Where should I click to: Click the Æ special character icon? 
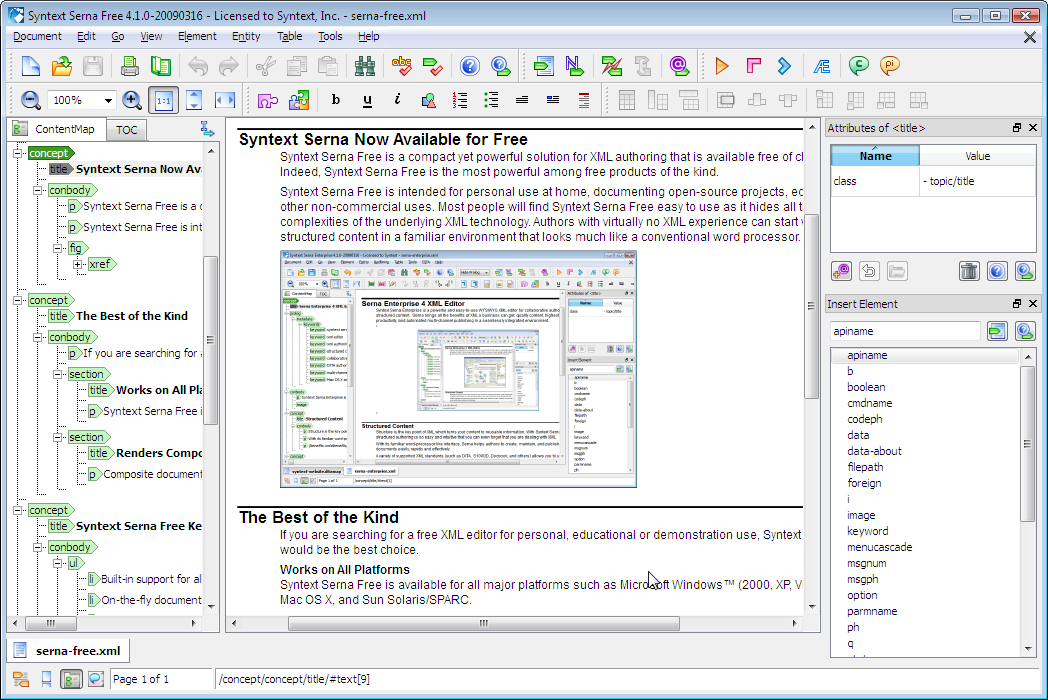pos(822,67)
